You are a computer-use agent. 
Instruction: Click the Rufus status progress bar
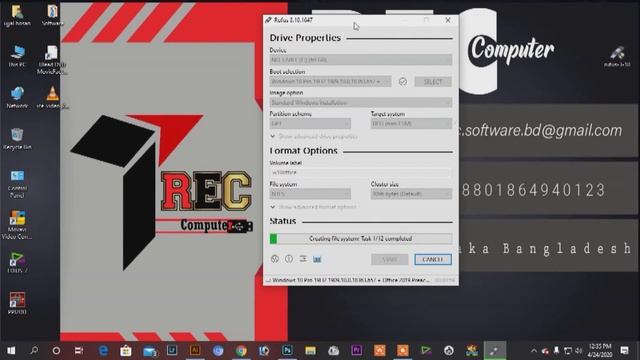pos(360,238)
